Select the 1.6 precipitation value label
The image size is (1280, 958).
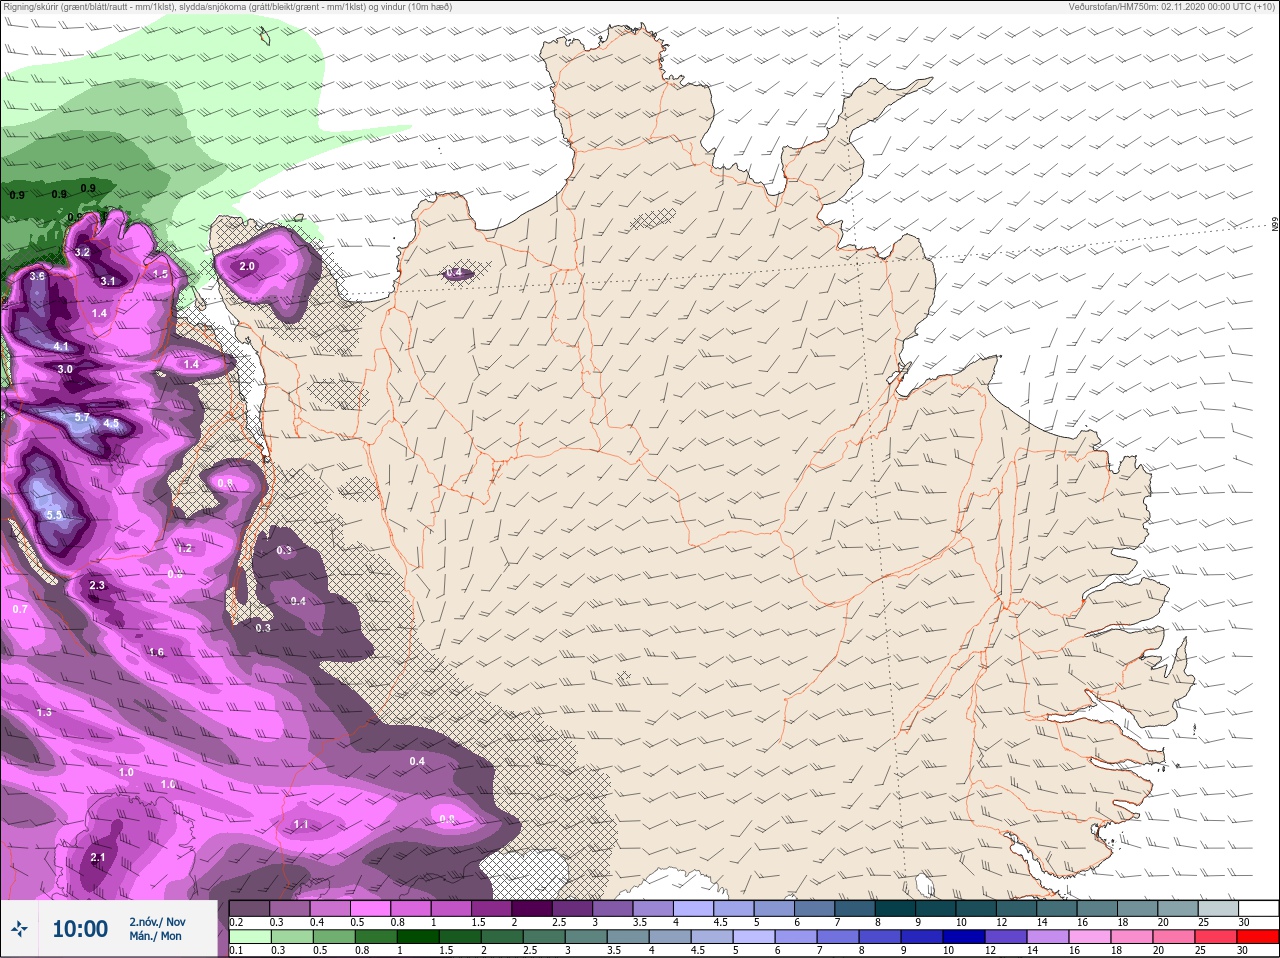coord(156,653)
